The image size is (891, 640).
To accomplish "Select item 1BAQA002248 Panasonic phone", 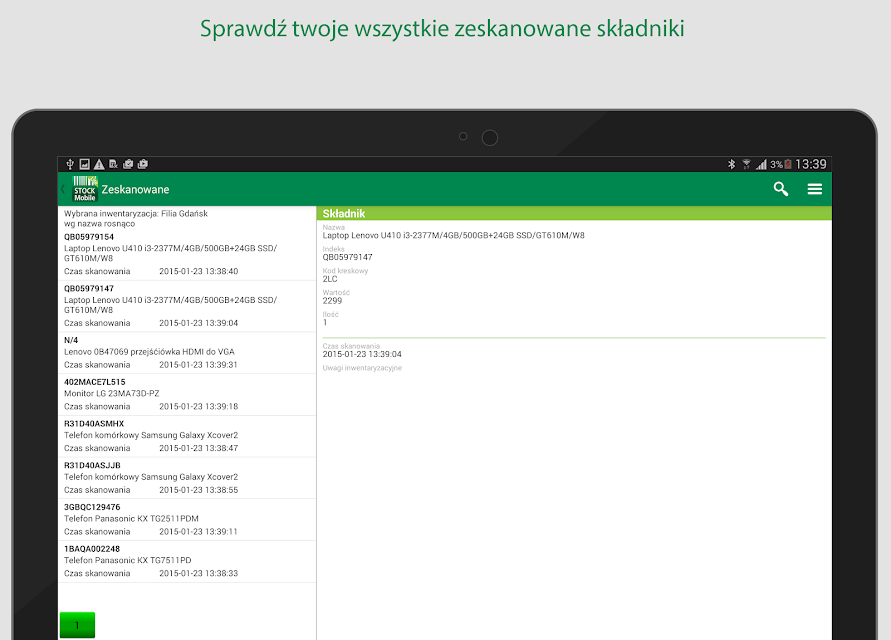I will (x=187, y=561).
